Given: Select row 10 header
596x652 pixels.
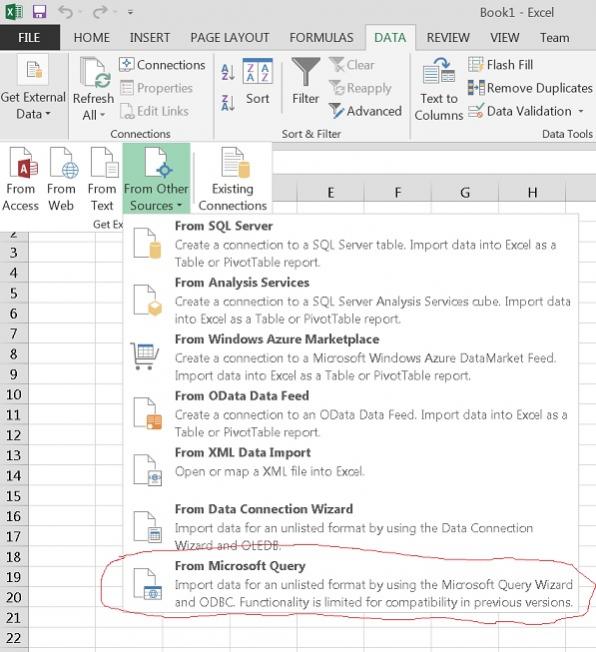Looking at the screenshot, I should pos(14,394).
